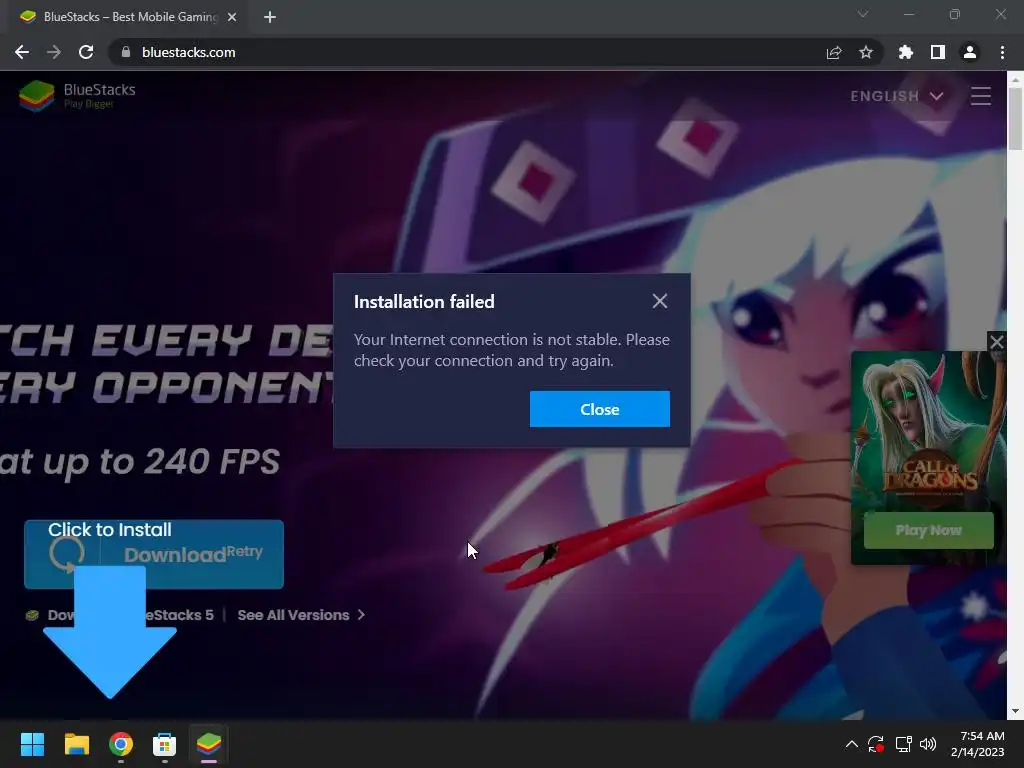Toggle the browser side panel
The width and height of the screenshot is (1024, 768).
pyautogui.click(x=938, y=52)
